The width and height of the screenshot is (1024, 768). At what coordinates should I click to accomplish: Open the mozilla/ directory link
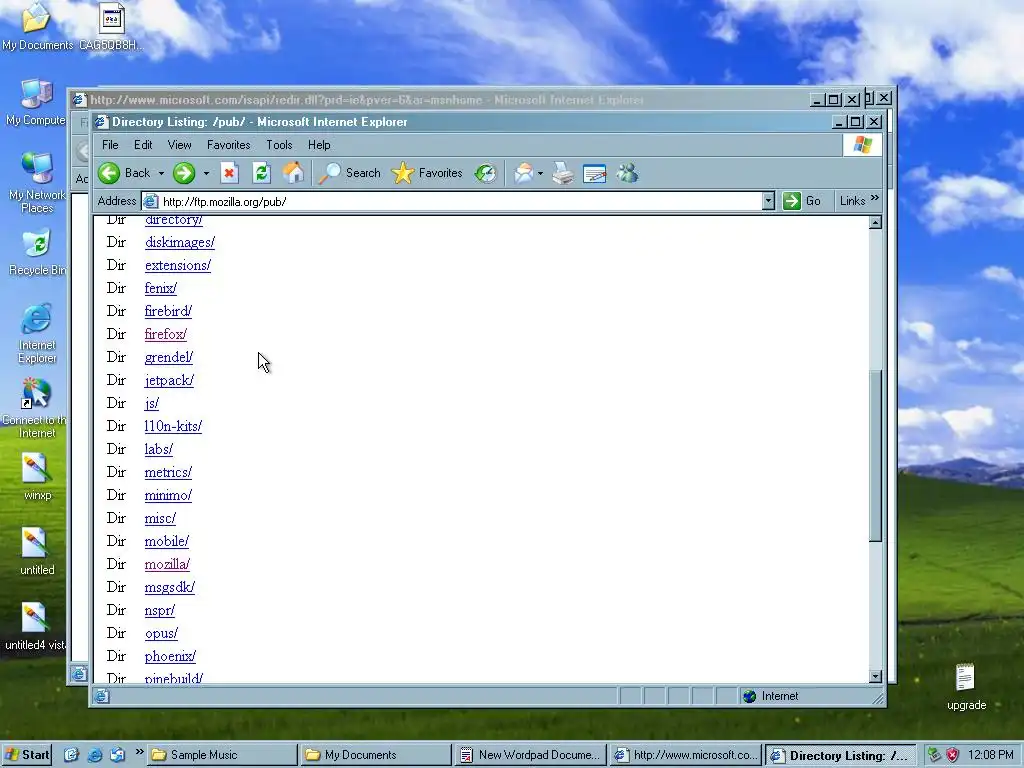point(167,564)
